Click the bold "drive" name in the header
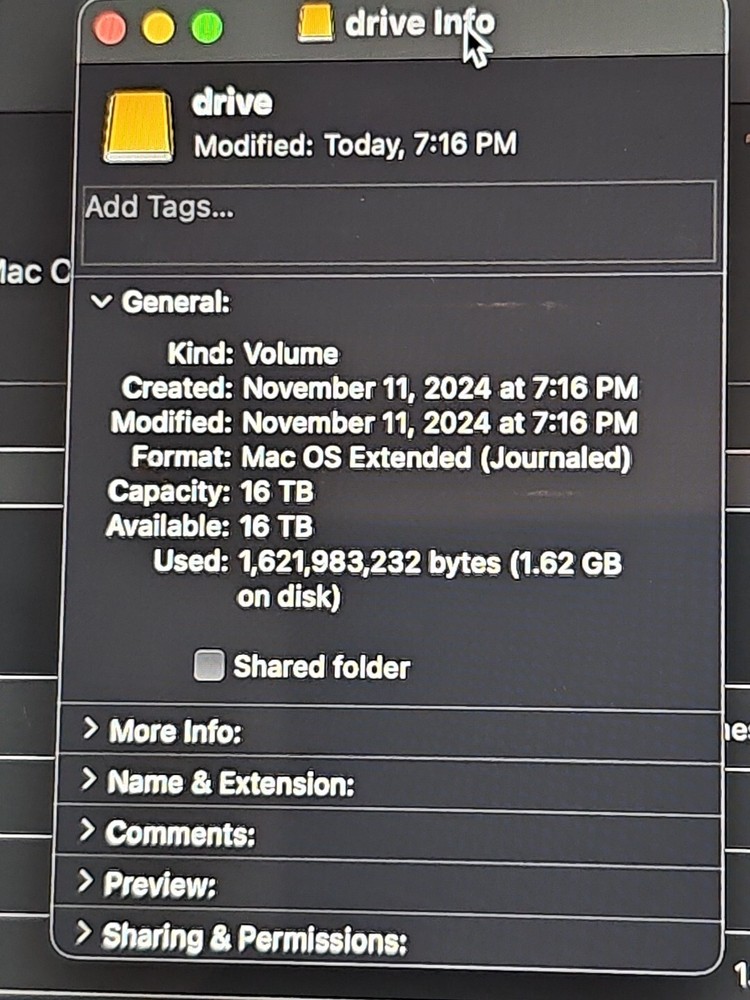 click(x=232, y=102)
